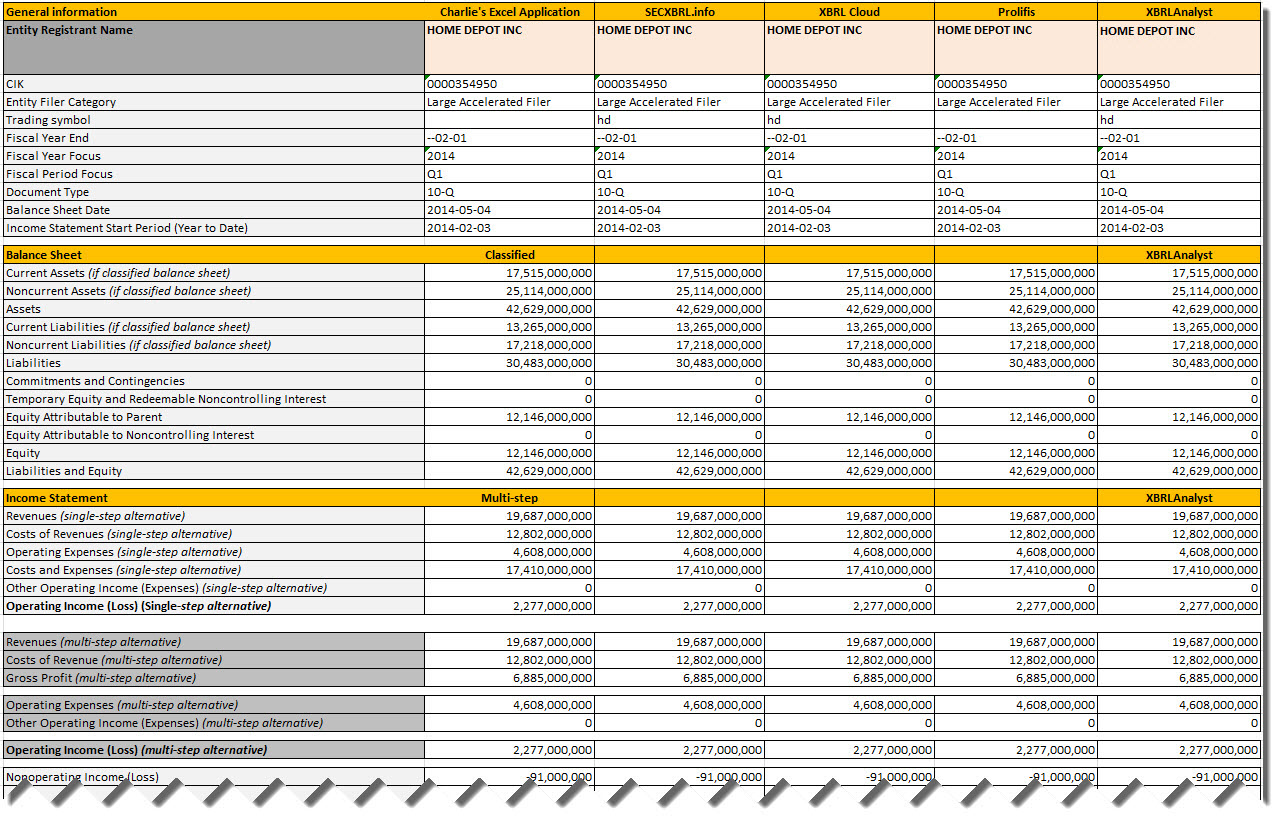The width and height of the screenshot is (1278, 818).
Task: Select the "General information" header cell
Action: [x=214, y=12]
